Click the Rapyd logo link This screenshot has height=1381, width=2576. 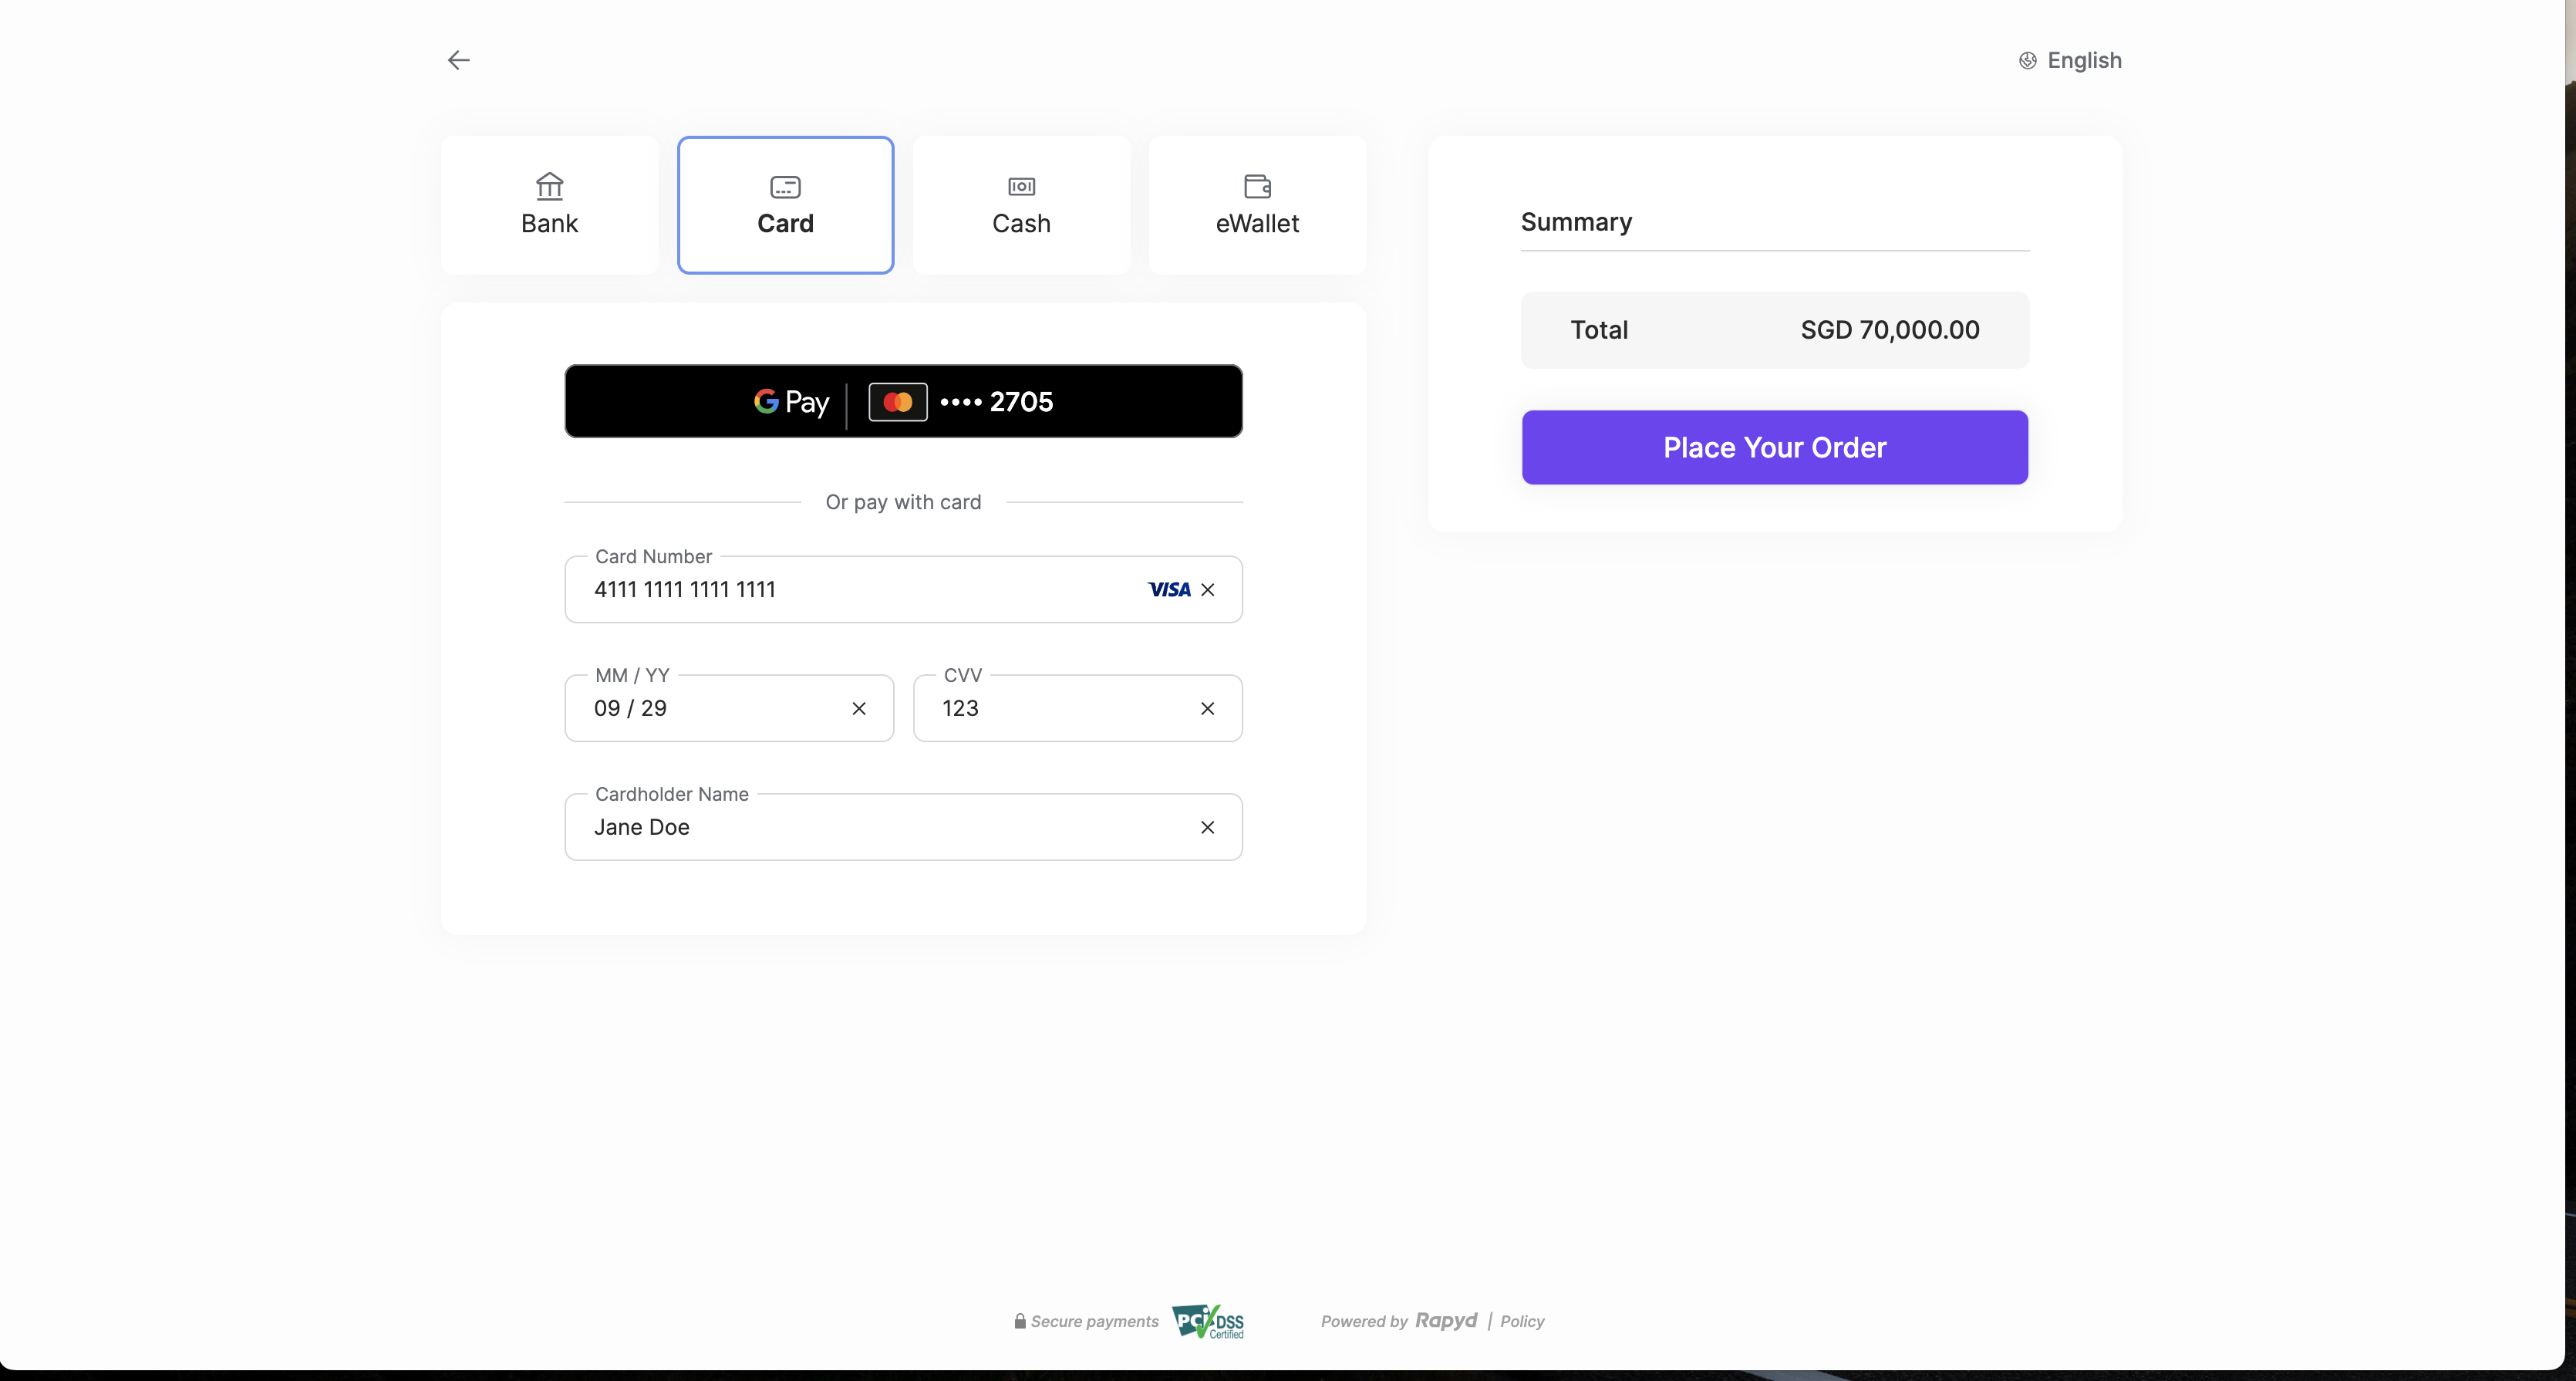pos(1446,1321)
